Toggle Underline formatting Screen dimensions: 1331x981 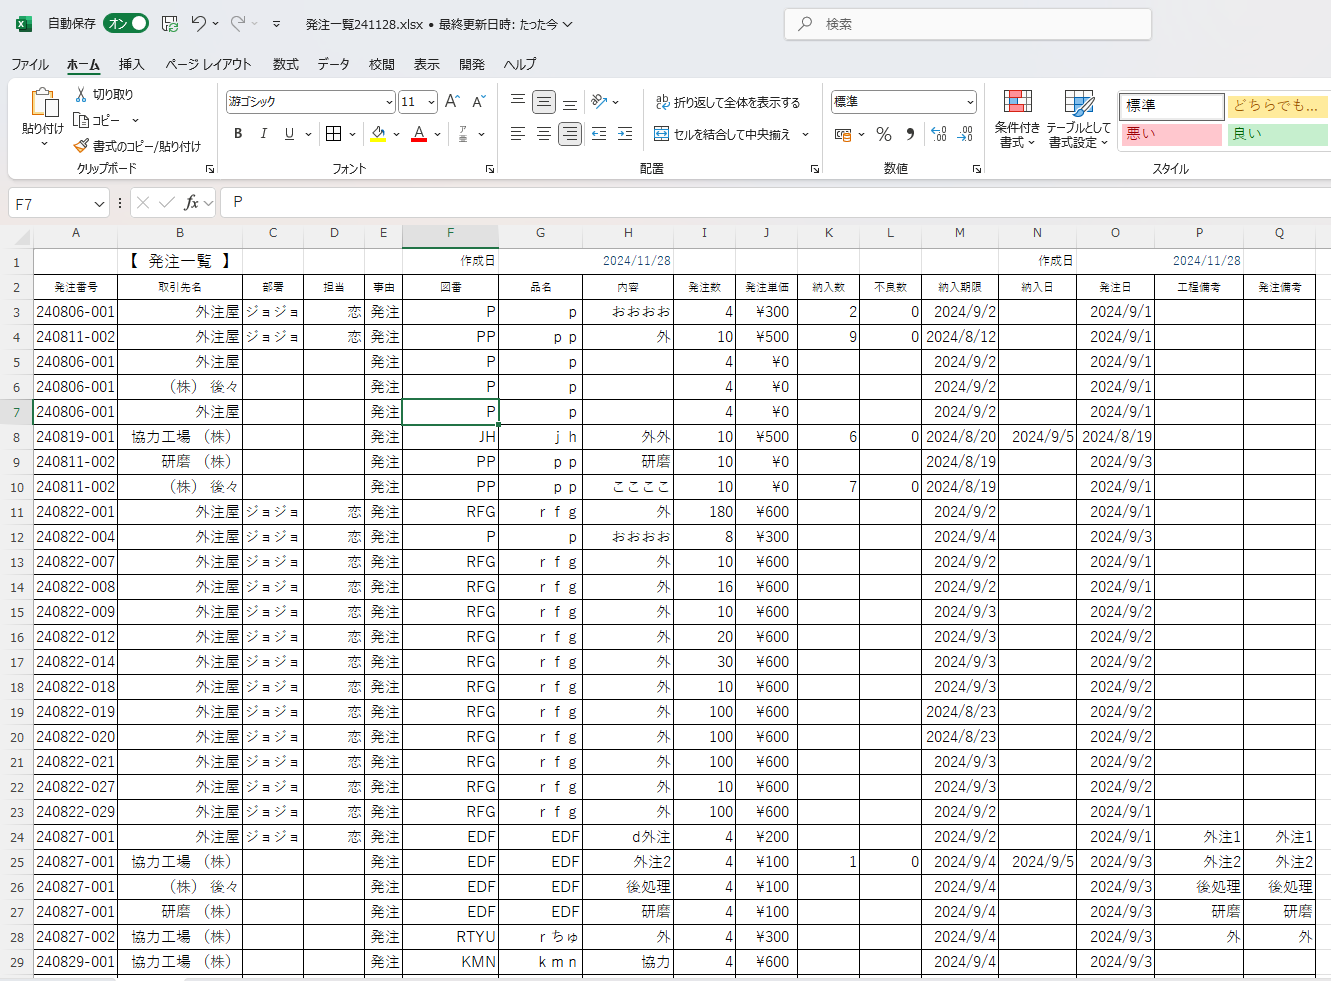[289, 133]
